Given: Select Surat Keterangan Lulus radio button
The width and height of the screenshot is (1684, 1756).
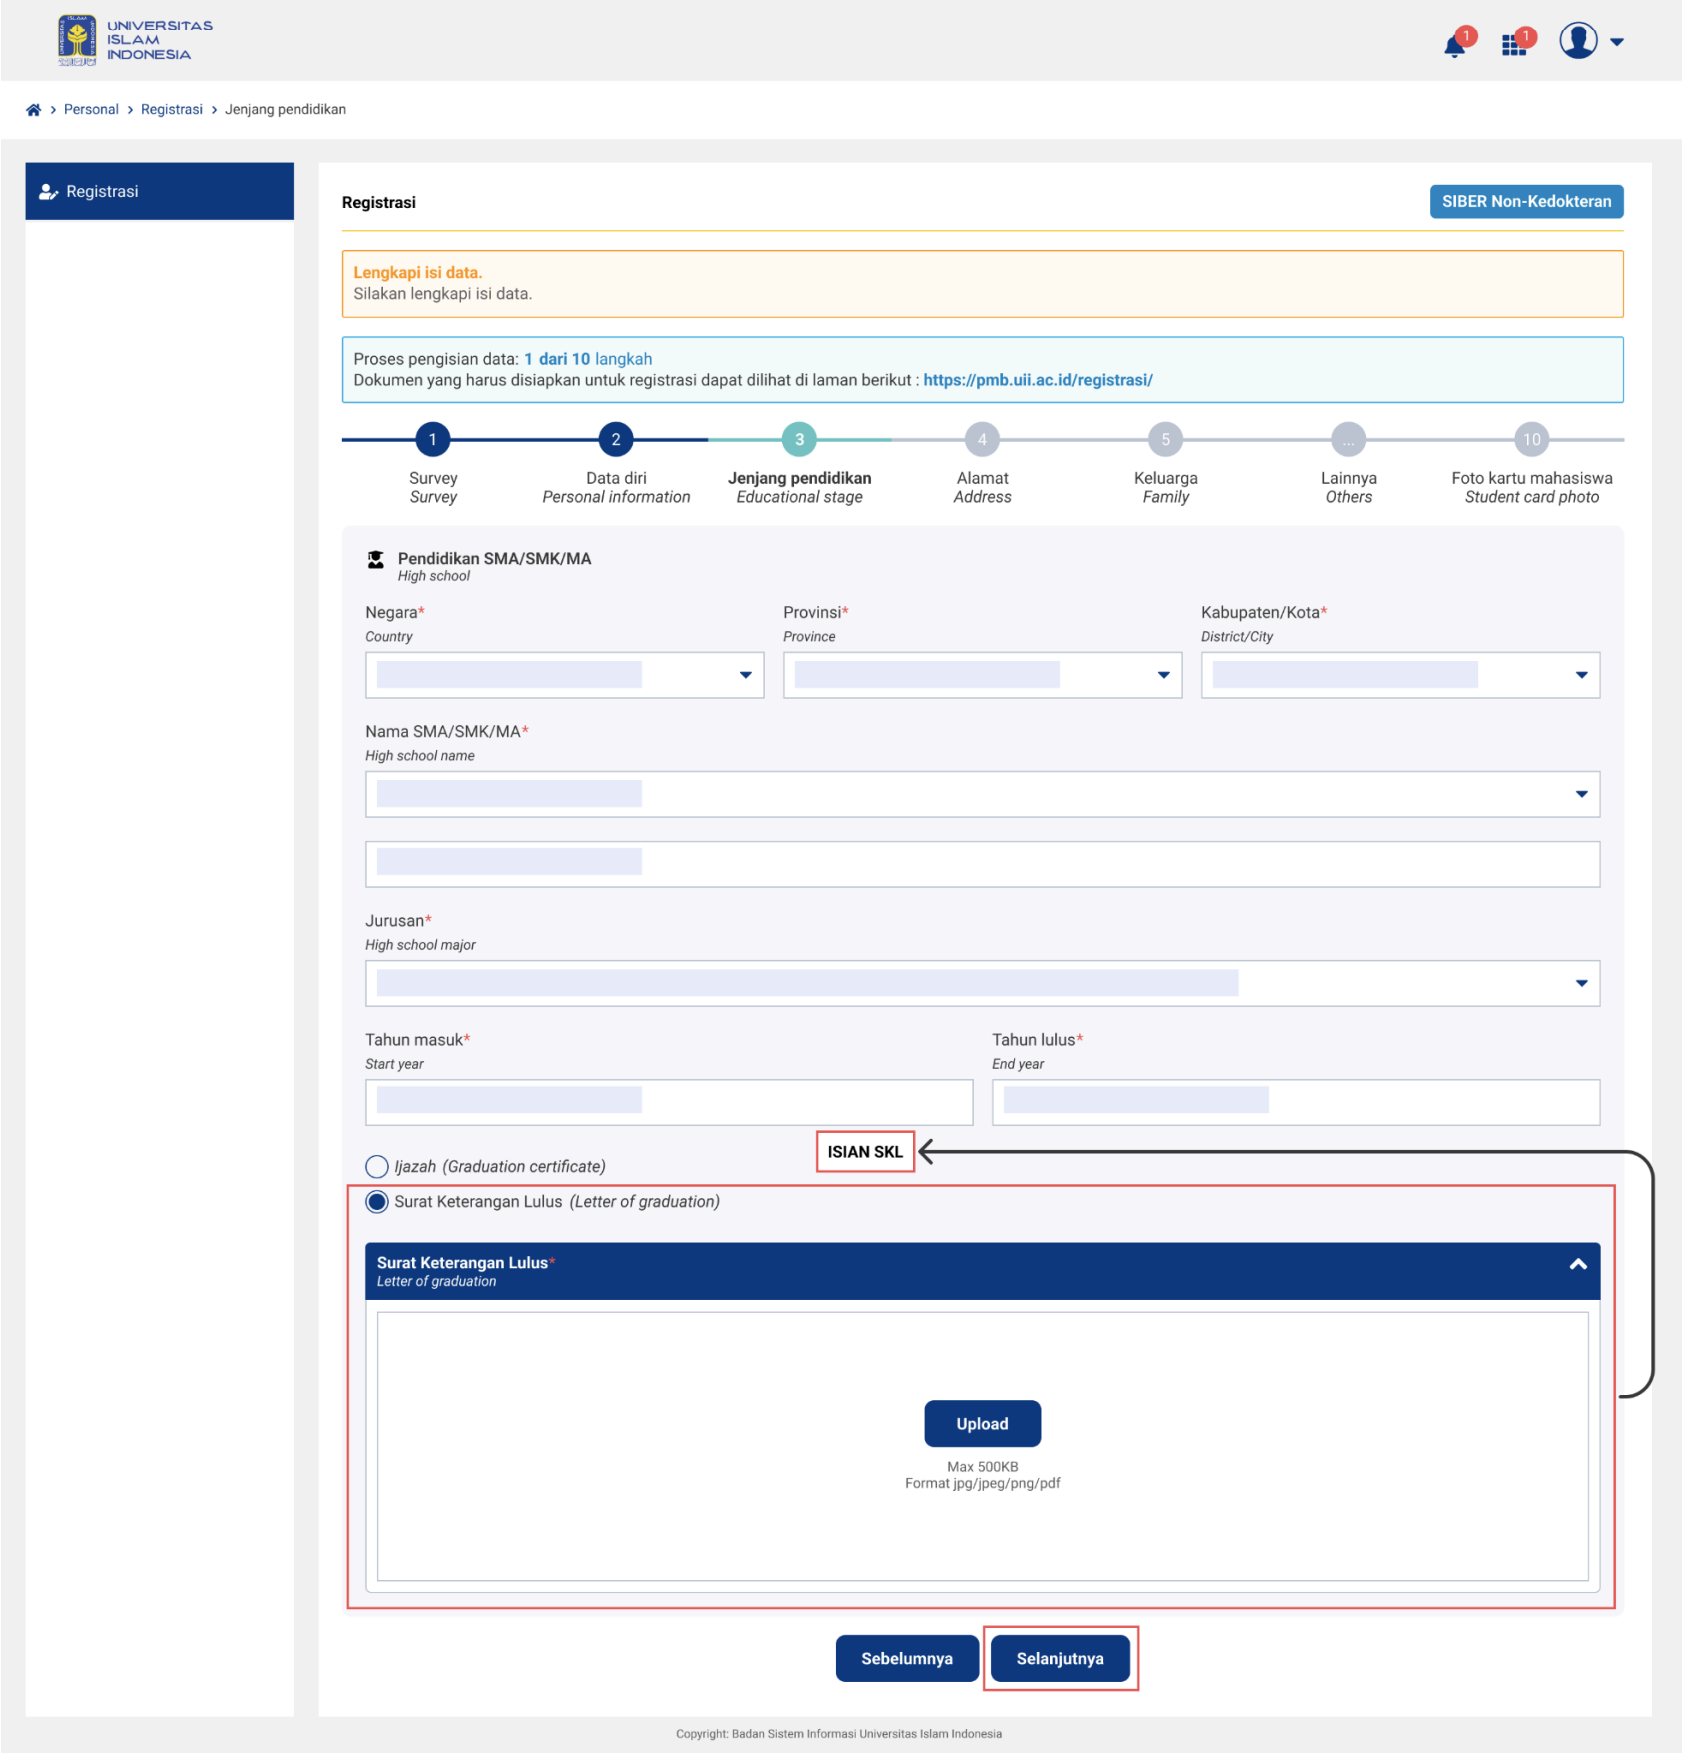Looking at the screenshot, I should [x=377, y=1203].
